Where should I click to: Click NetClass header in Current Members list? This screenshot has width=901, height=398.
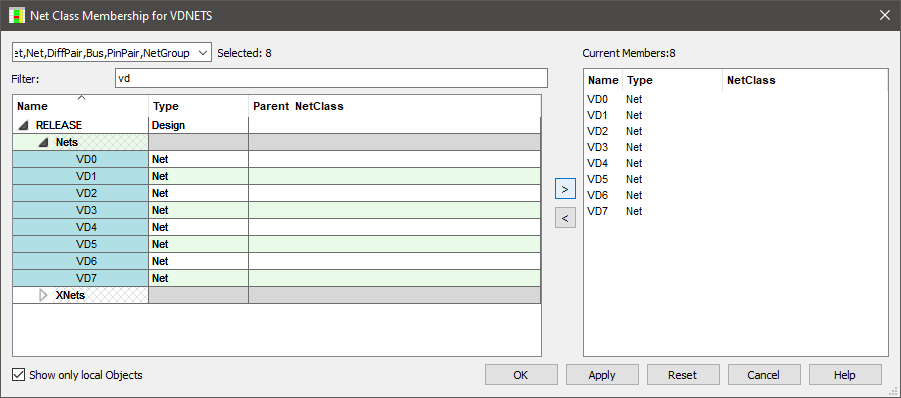(804, 80)
